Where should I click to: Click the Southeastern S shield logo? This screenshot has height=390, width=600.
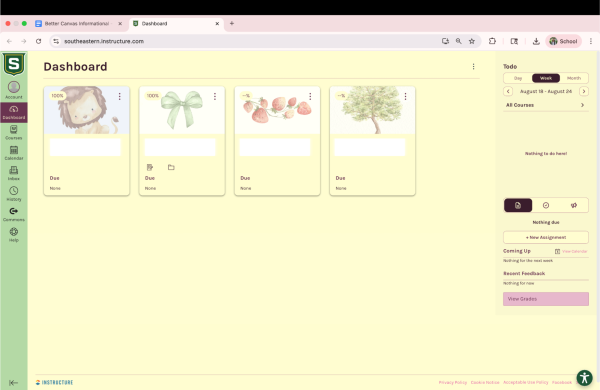[x=14, y=64]
